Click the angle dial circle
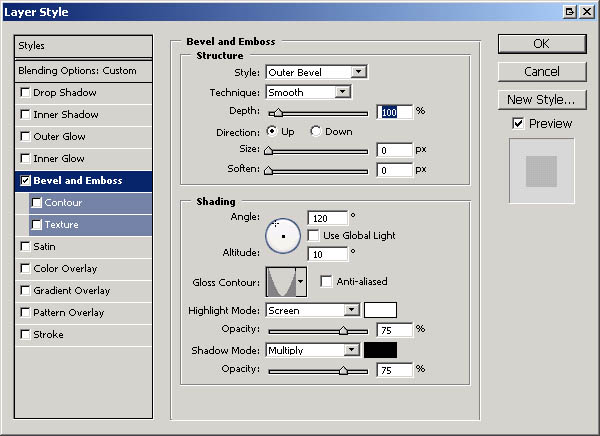Viewport: 600px width, 436px height. click(x=284, y=235)
